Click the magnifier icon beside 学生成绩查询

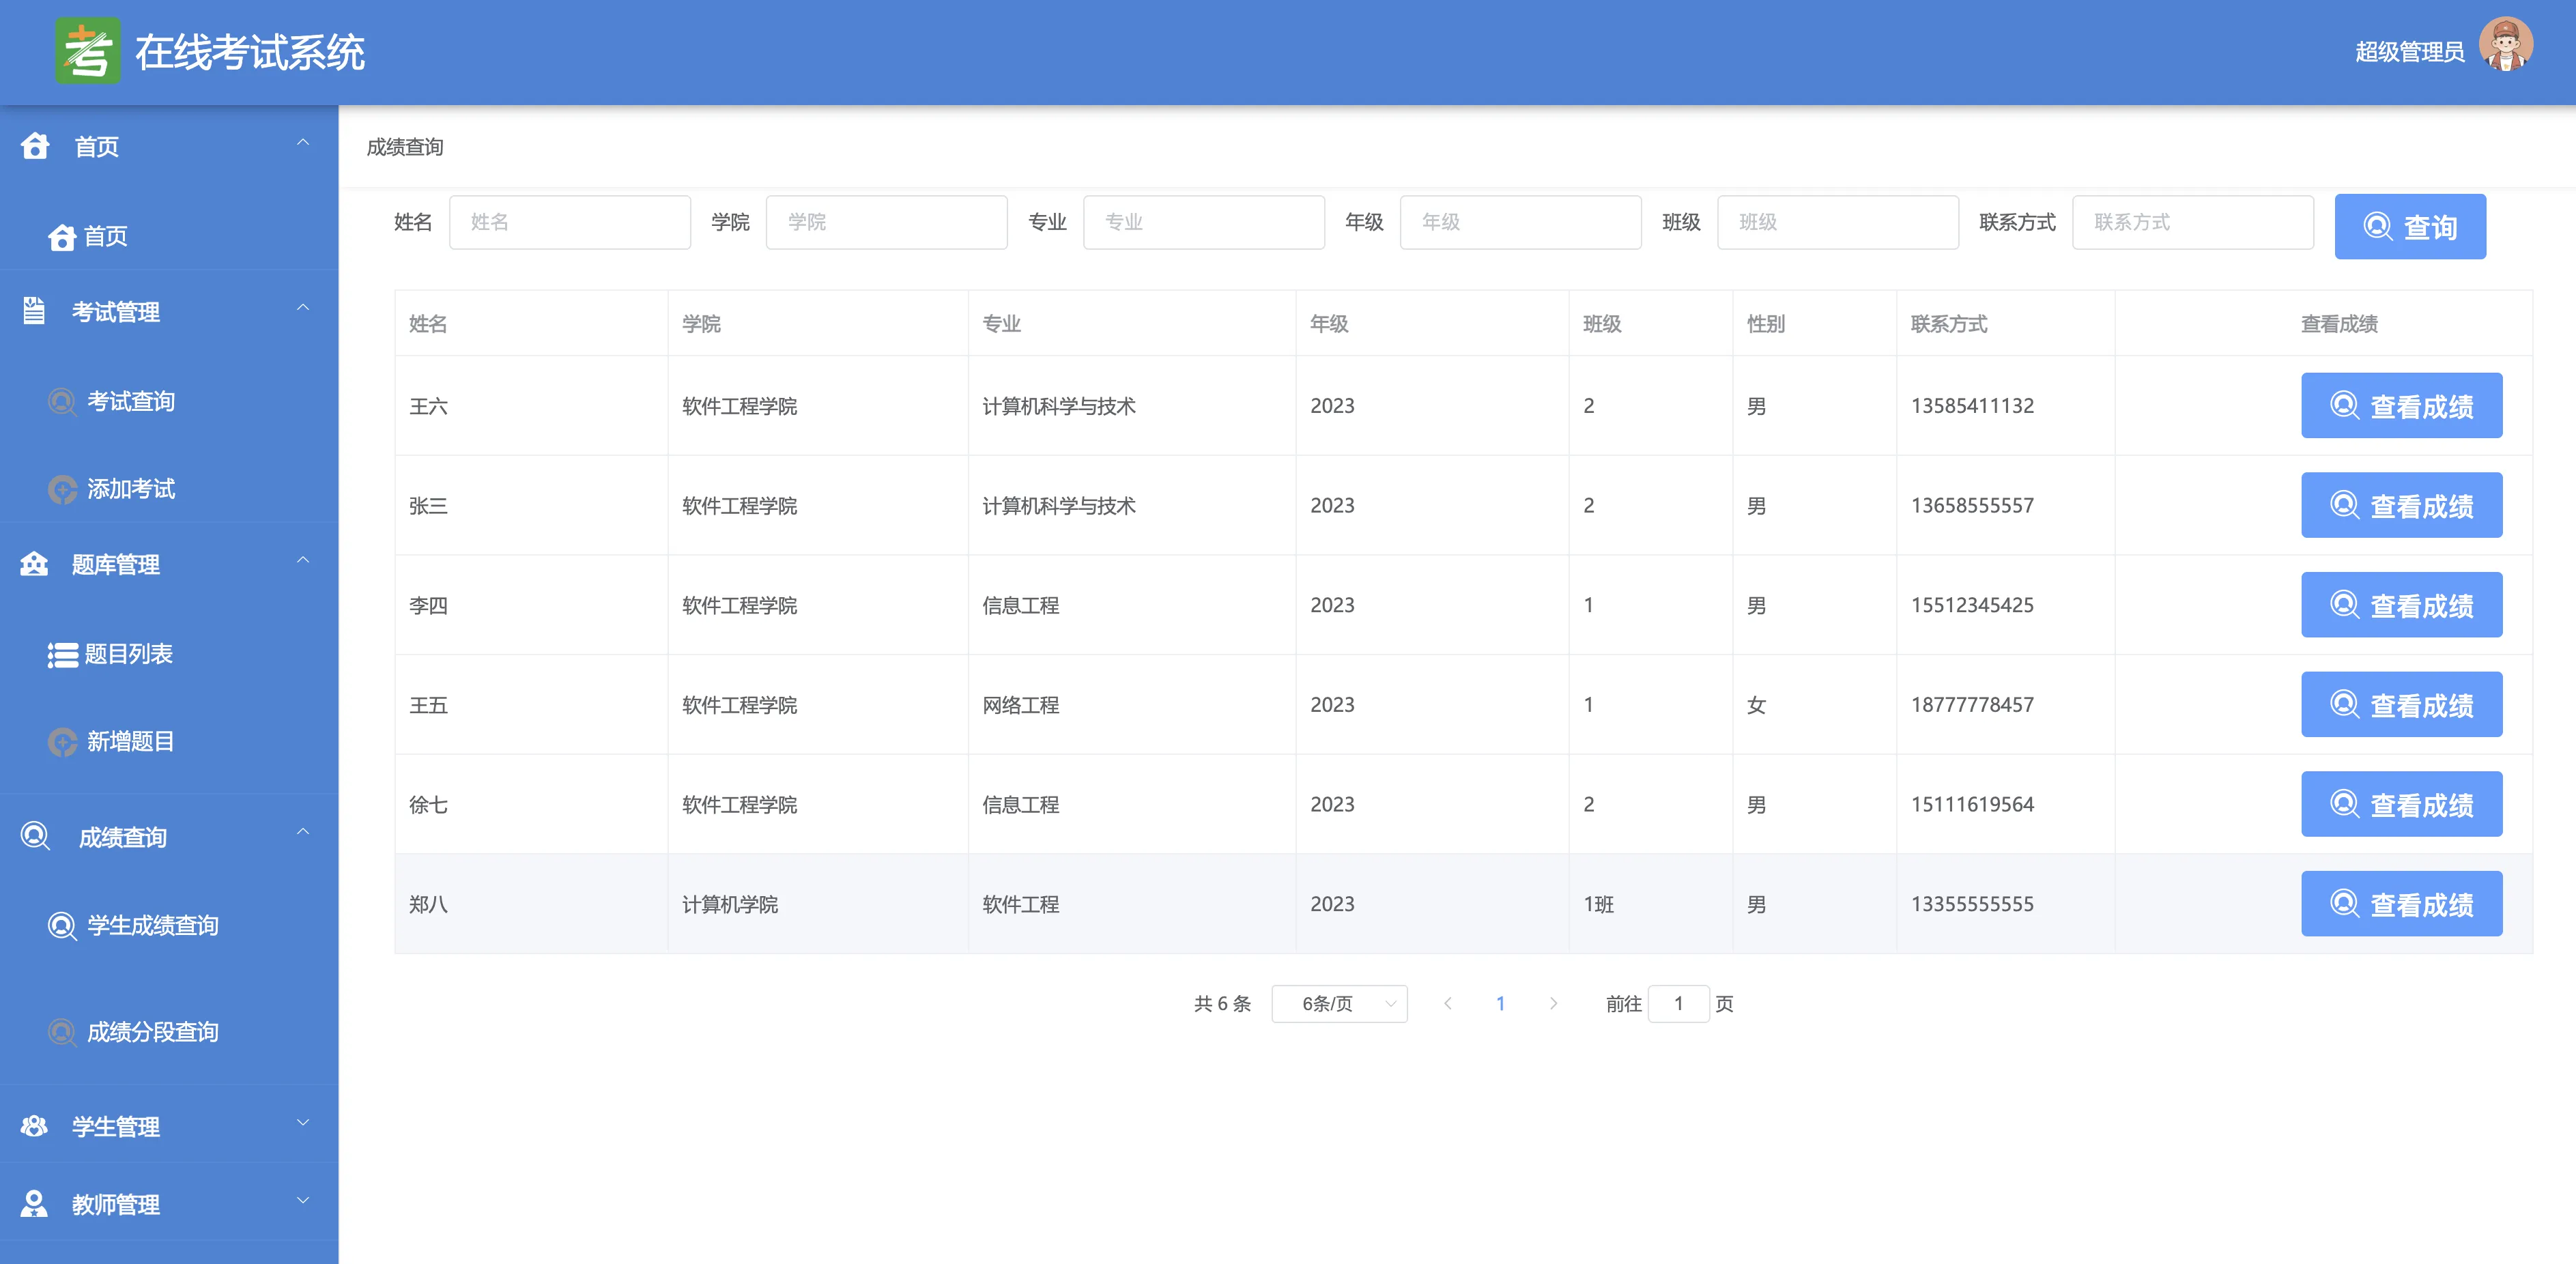pos(62,926)
